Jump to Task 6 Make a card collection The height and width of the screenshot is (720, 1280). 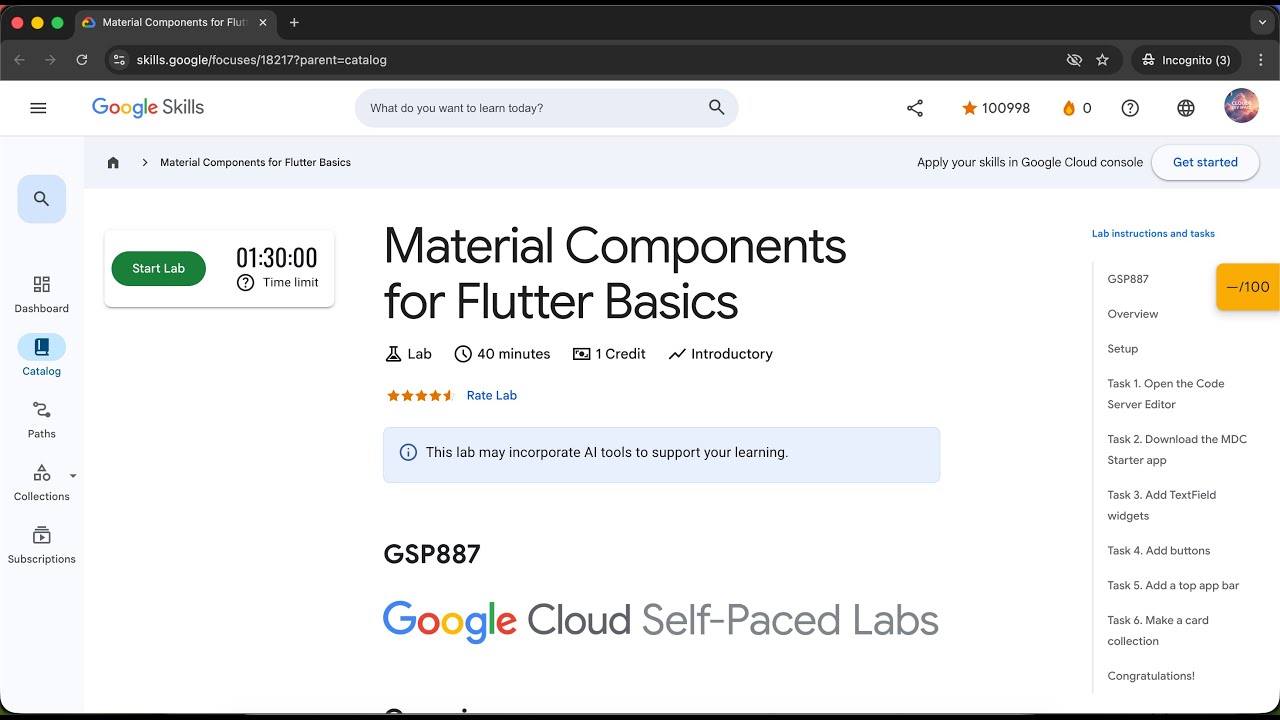point(1158,631)
